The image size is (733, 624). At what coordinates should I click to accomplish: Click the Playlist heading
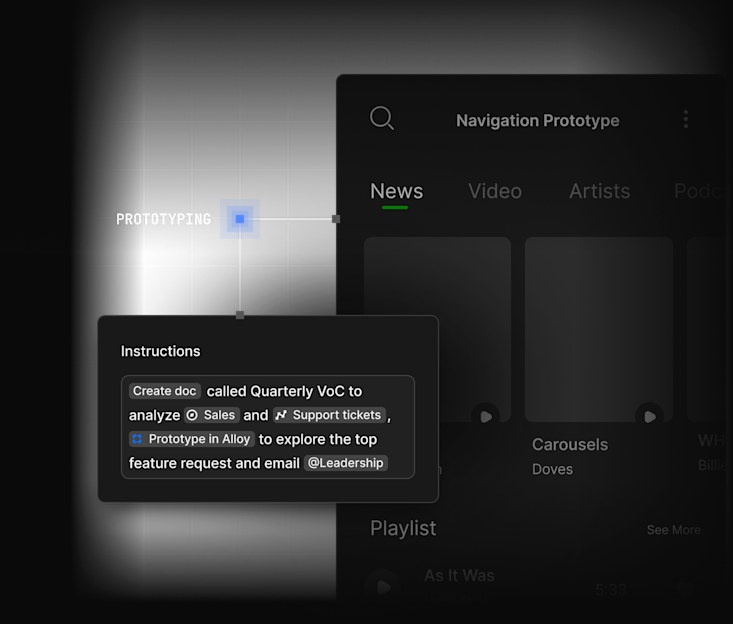pos(403,529)
